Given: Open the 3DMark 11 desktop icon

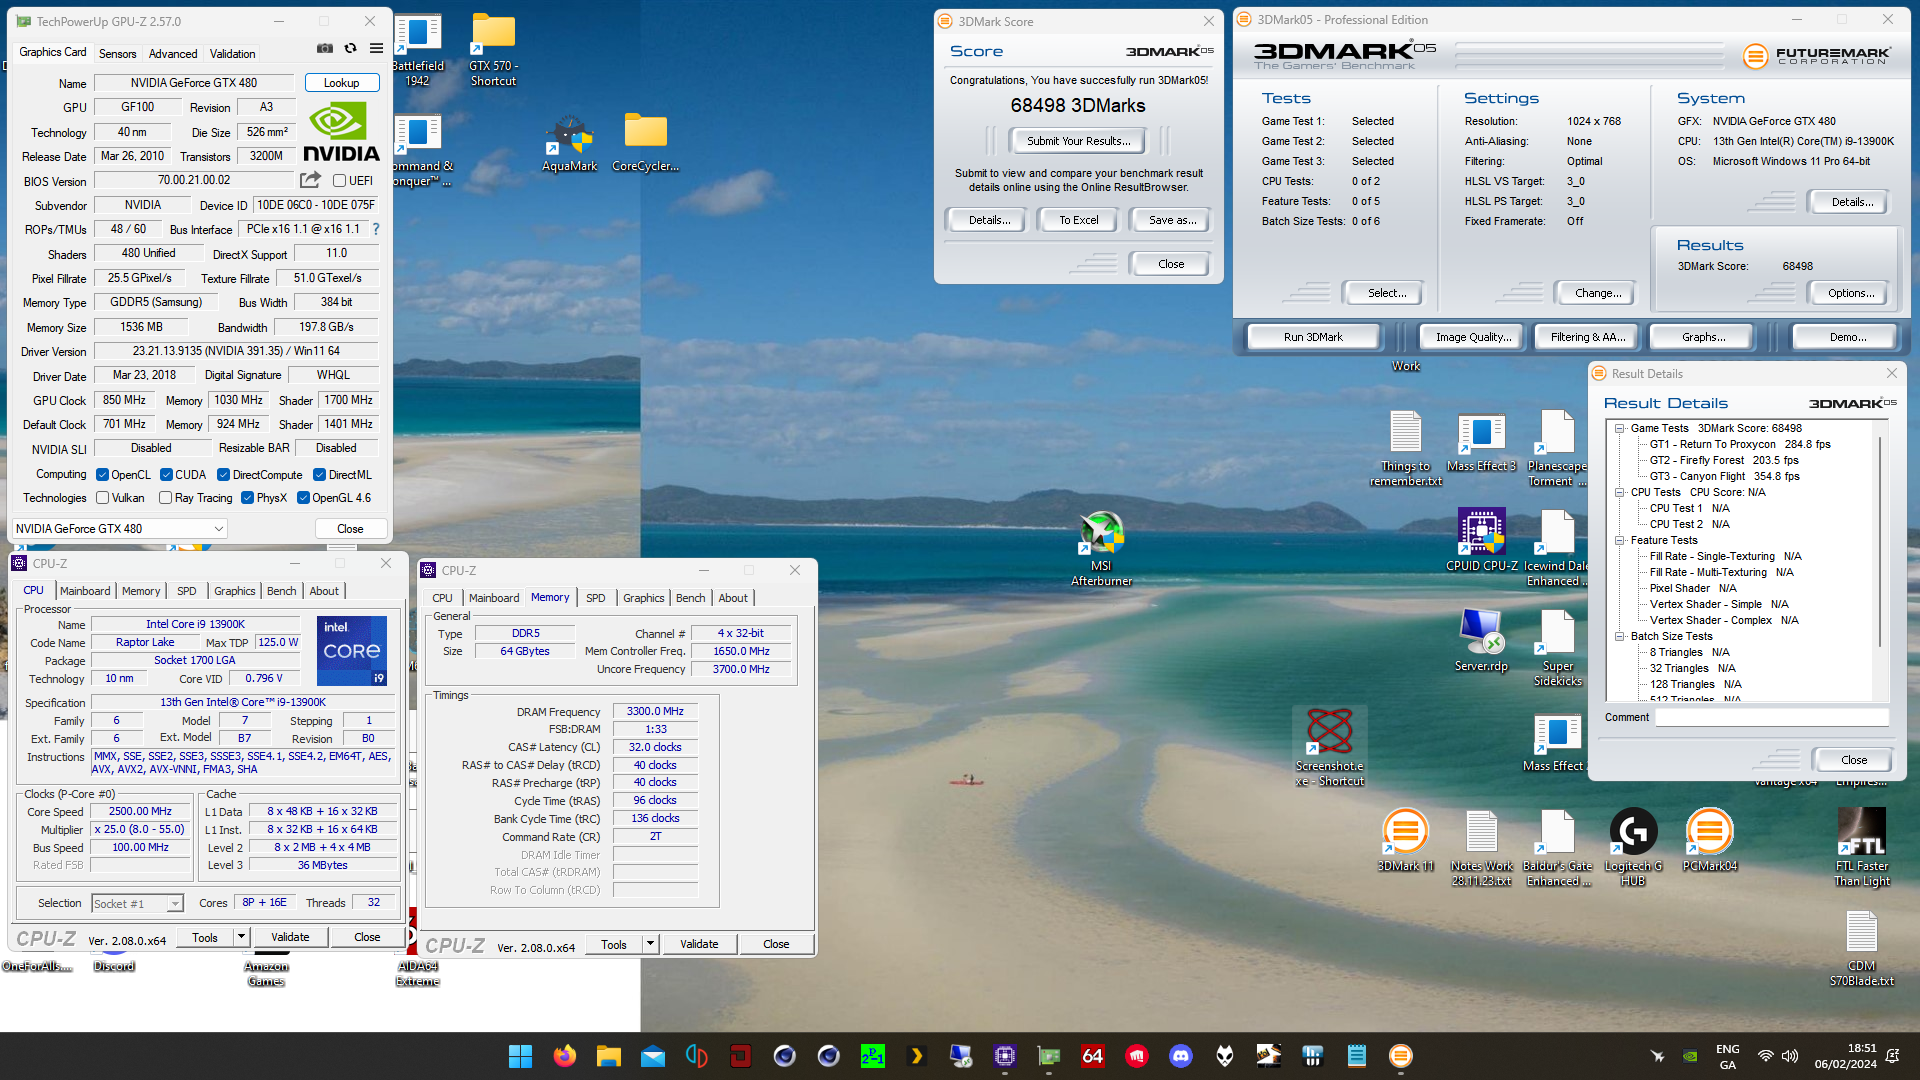Looking at the screenshot, I should point(1405,840).
